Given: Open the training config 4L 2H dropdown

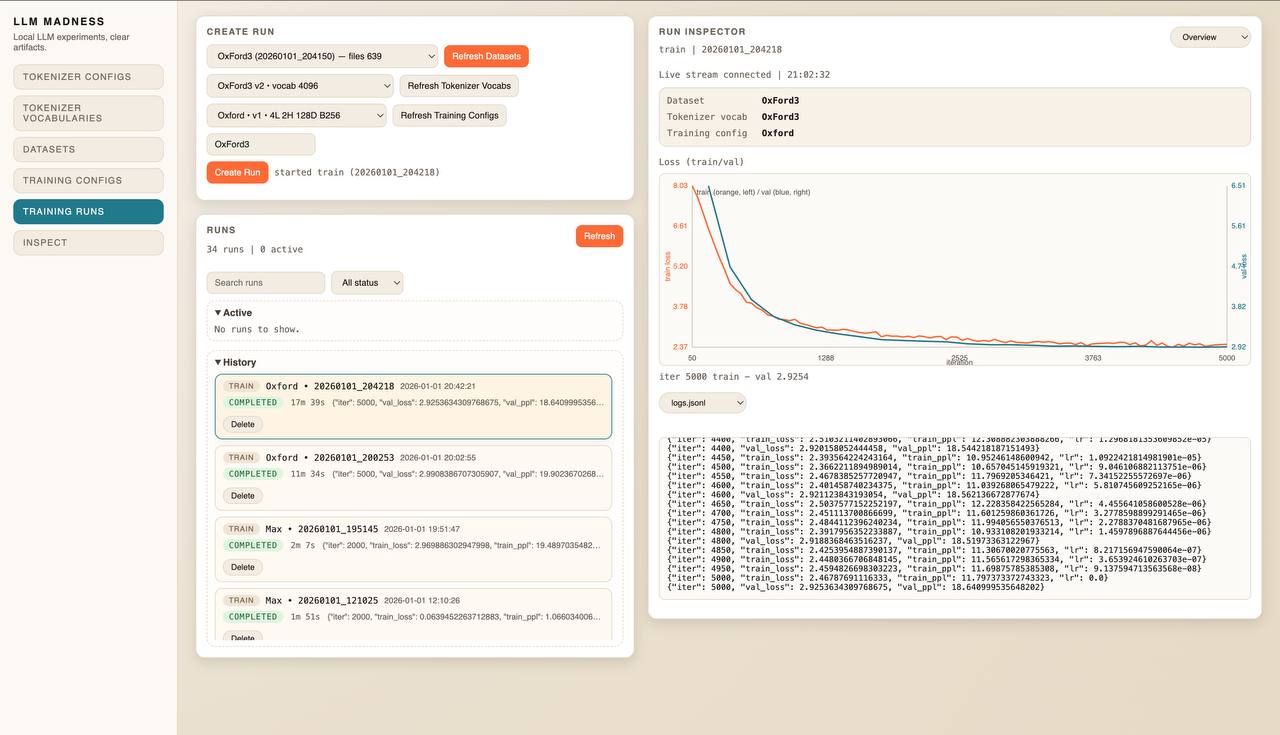Looking at the screenshot, I should (x=296, y=116).
